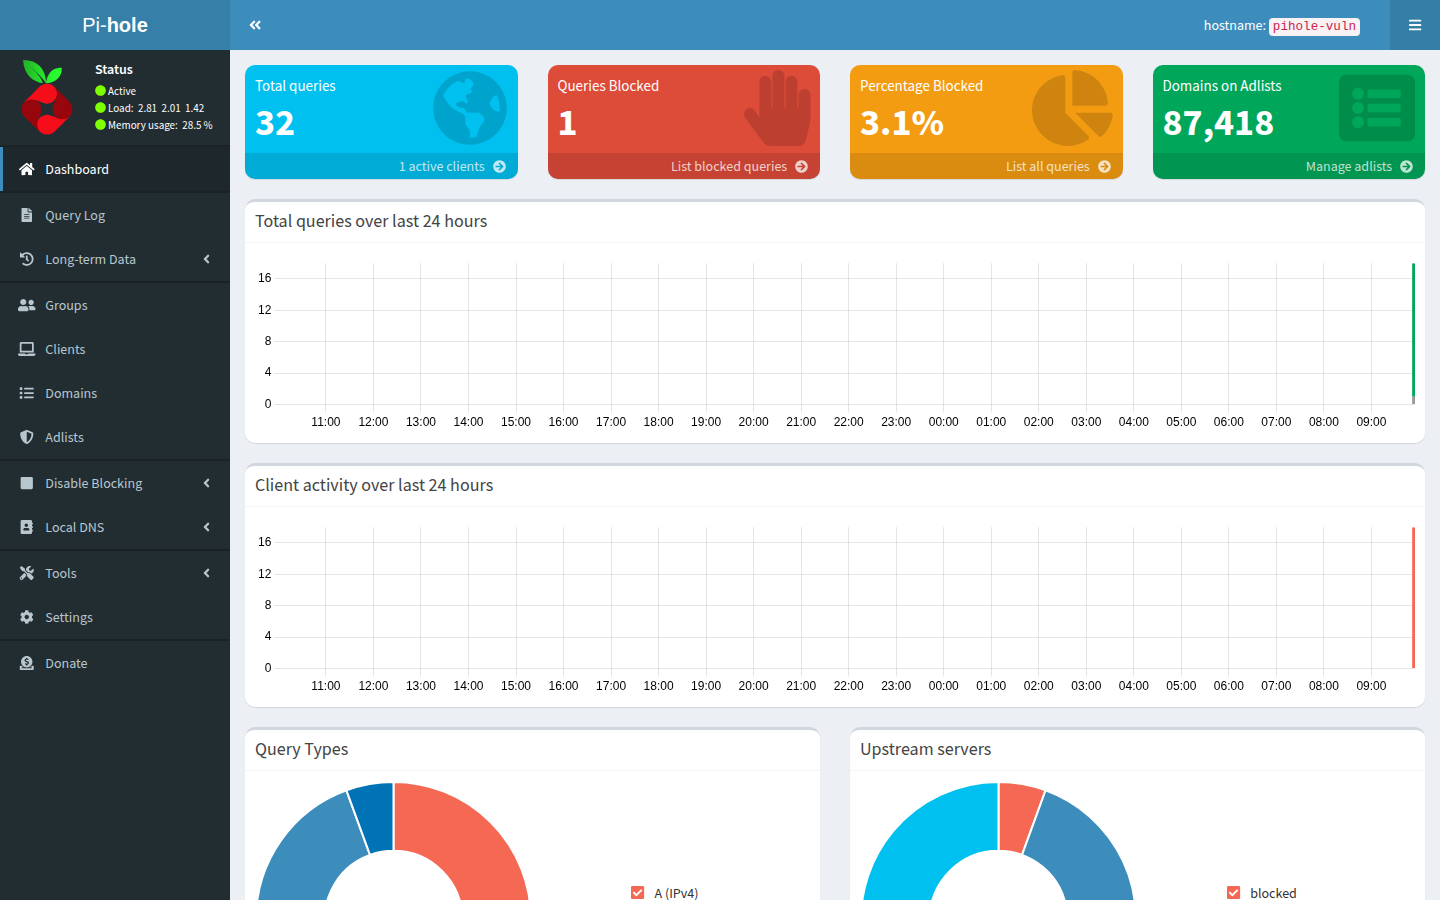Select the Domains list icon
The height and width of the screenshot is (900, 1440).
pos(27,393)
